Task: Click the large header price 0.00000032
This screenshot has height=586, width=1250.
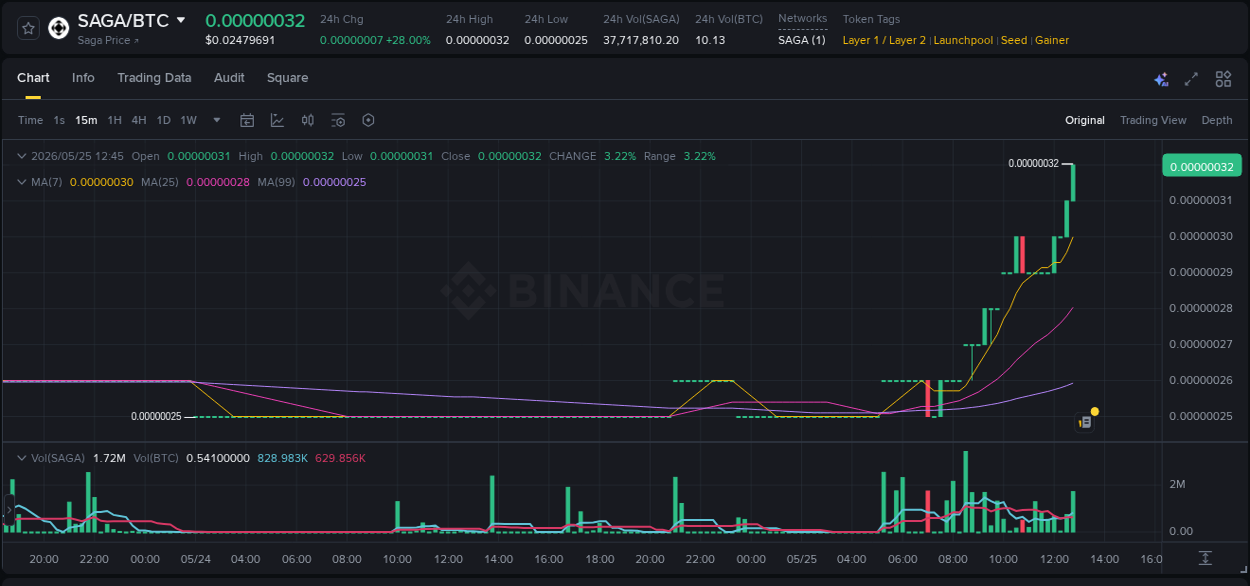Action: [x=255, y=20]
